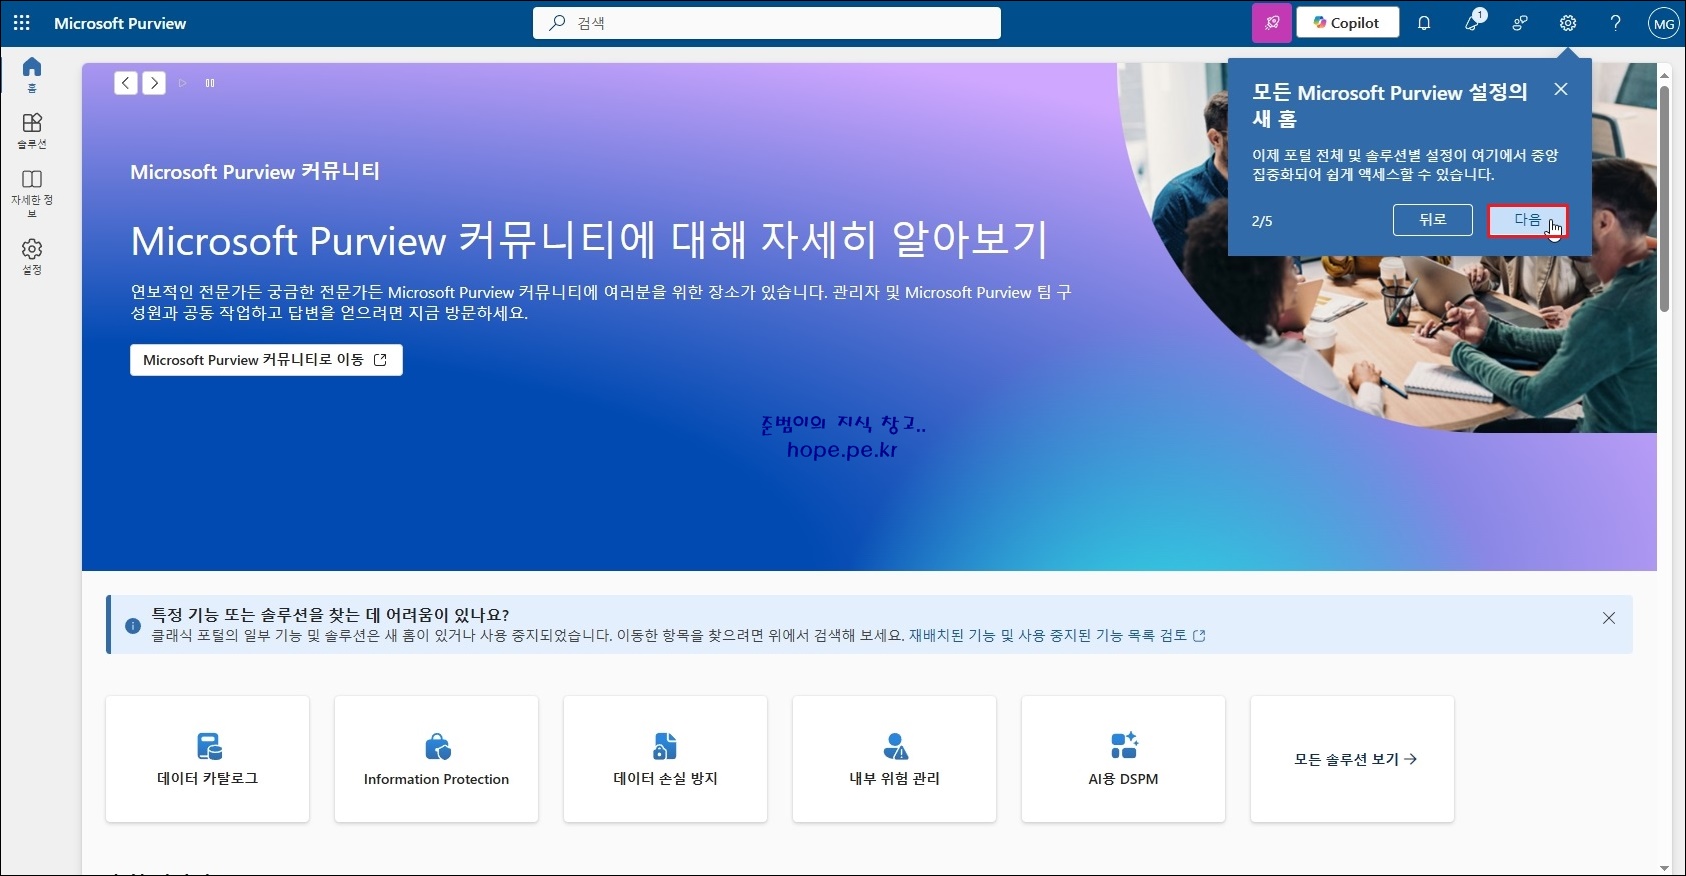1686x876 pixels.
Task: Show previous carousel slide
Action: pyautogui.click(x=126, y=83)
